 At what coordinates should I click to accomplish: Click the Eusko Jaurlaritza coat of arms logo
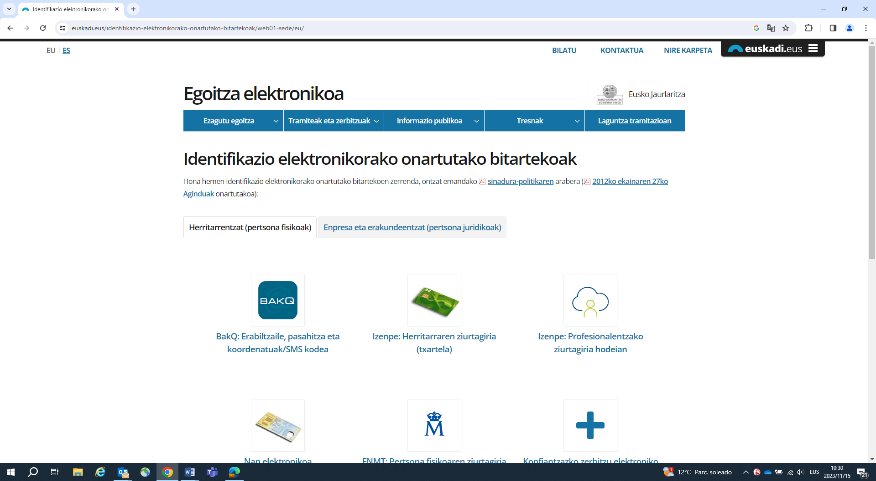pyautogui.click(x=609, y=95)
